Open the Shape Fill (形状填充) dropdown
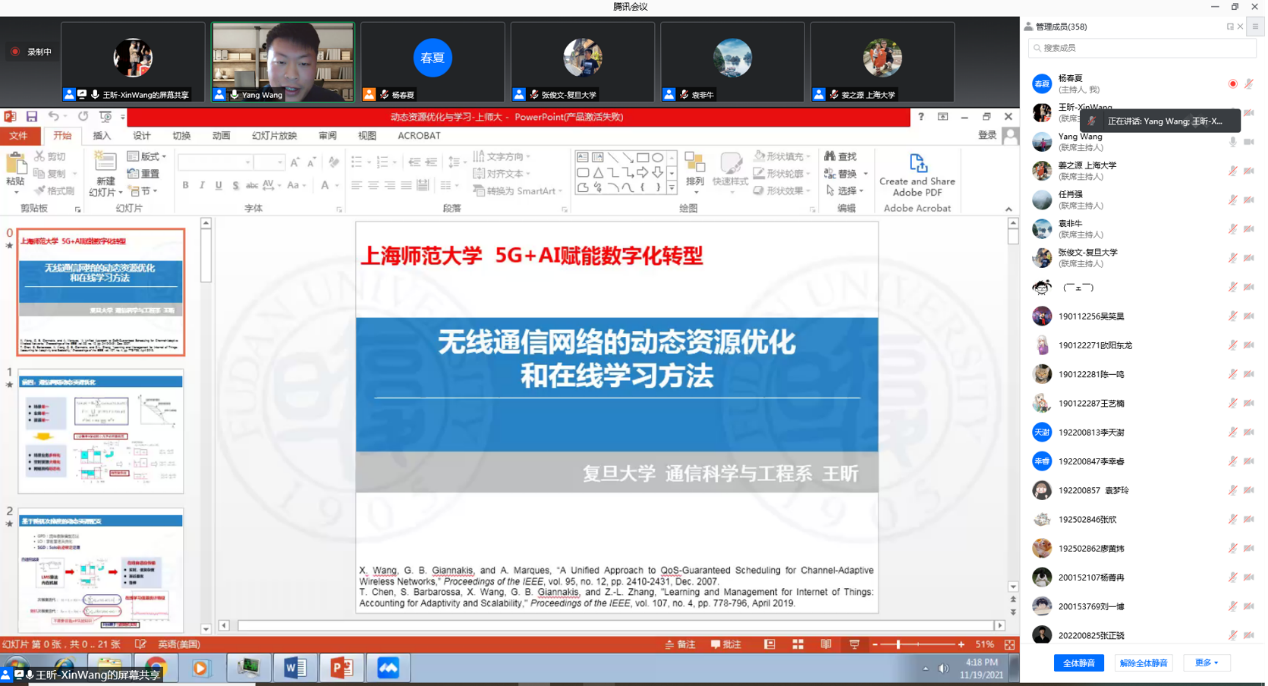Image resolution: width=1268 pixels, height=686 pixels. (x=784, y=156)
